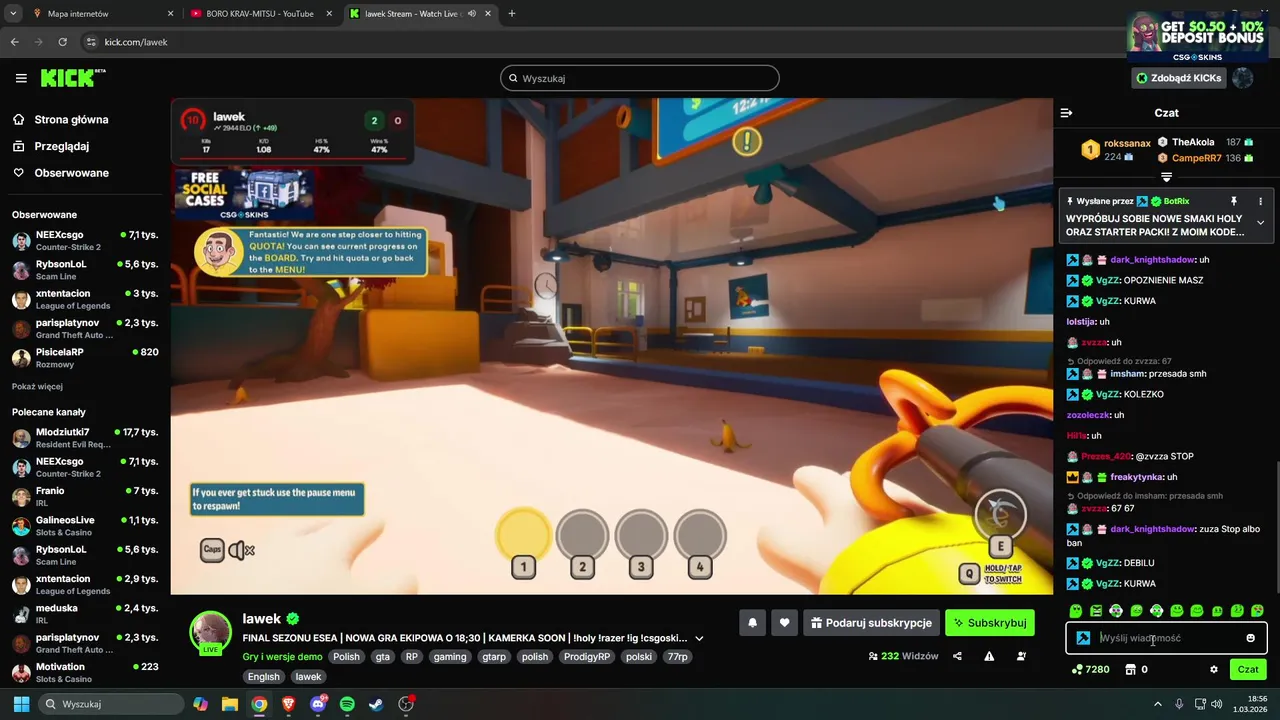Select the lawek Stream browser tab
Image resolution: width=1280 pixels, height=720 pixels.
point(420,14)
